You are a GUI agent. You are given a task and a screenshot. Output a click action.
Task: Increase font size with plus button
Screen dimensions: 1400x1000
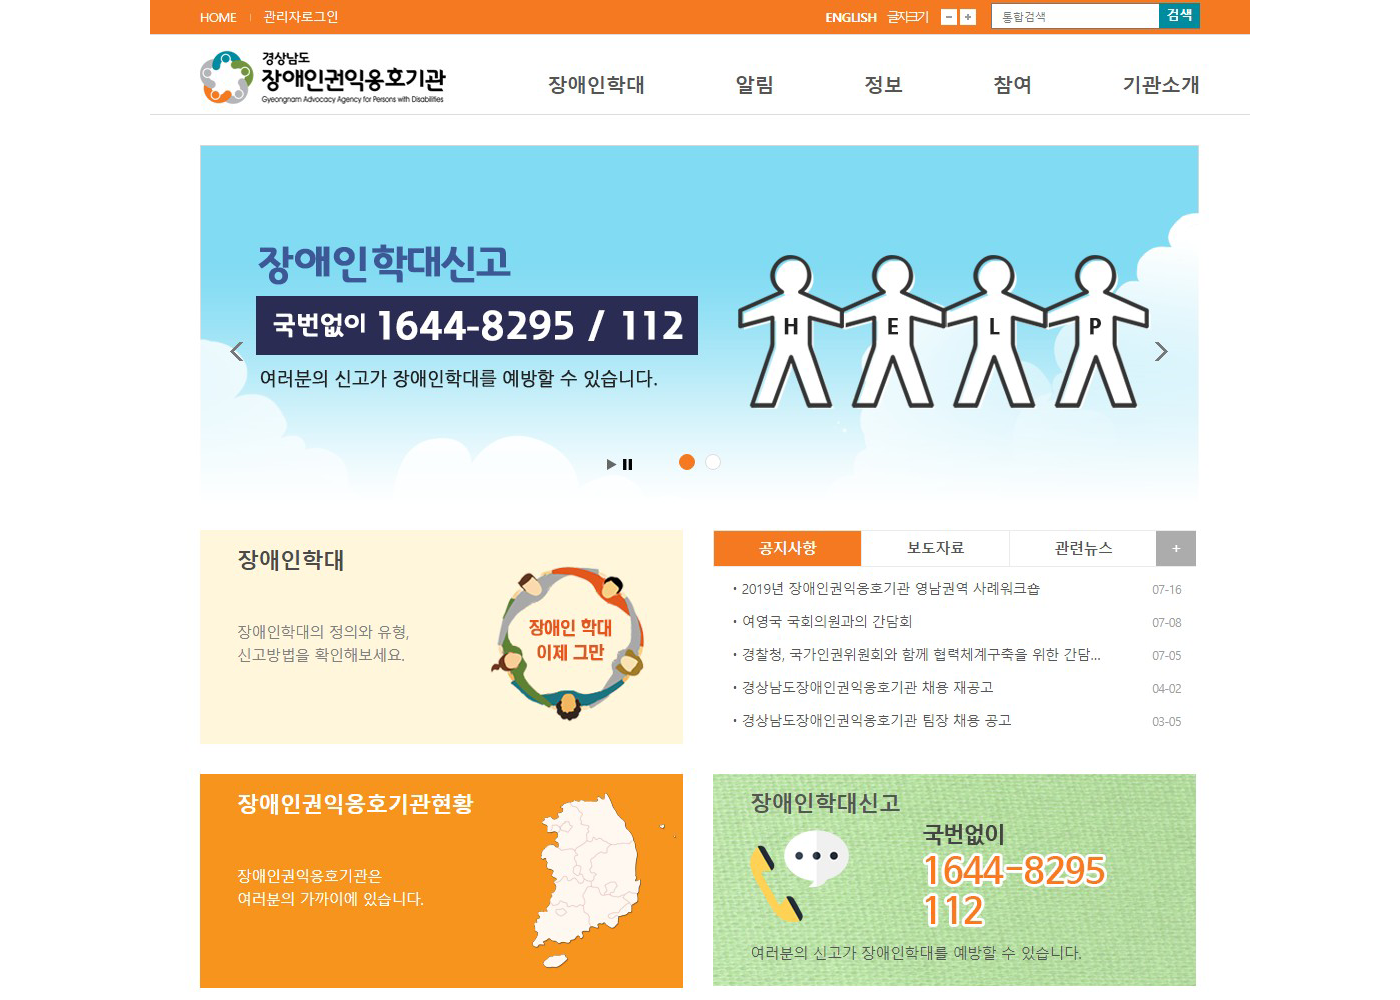click(968, 17)
